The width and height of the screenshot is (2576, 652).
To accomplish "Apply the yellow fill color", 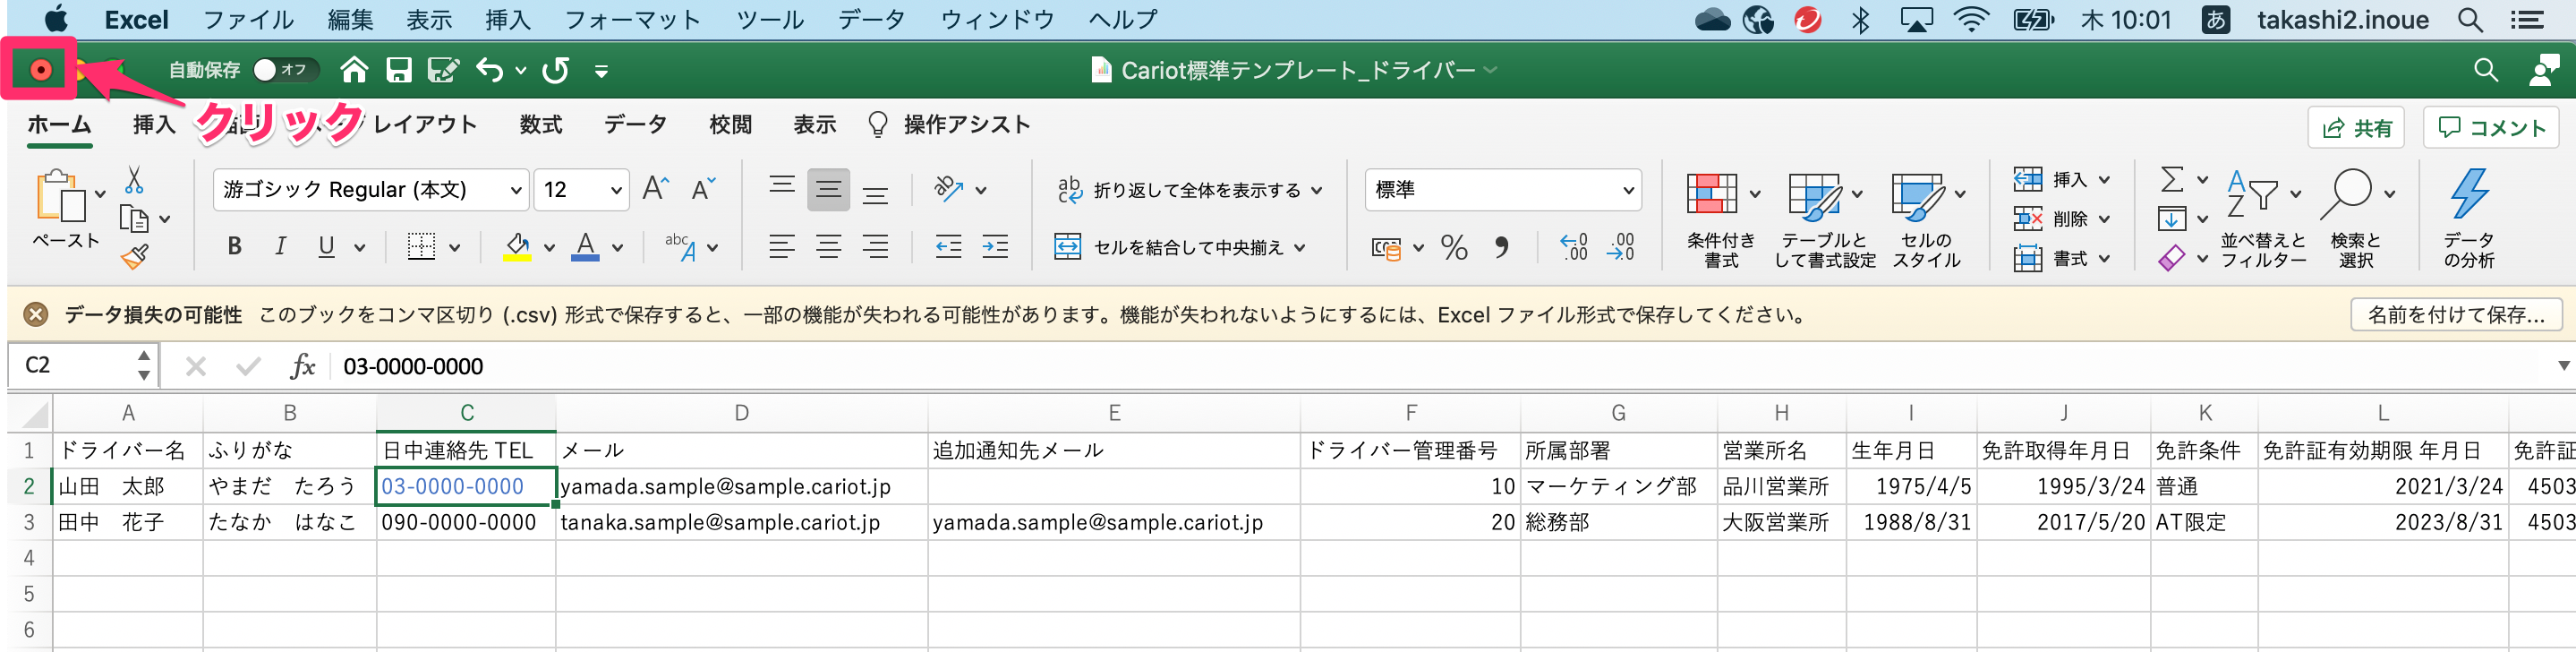I will [x=517, y=248].
